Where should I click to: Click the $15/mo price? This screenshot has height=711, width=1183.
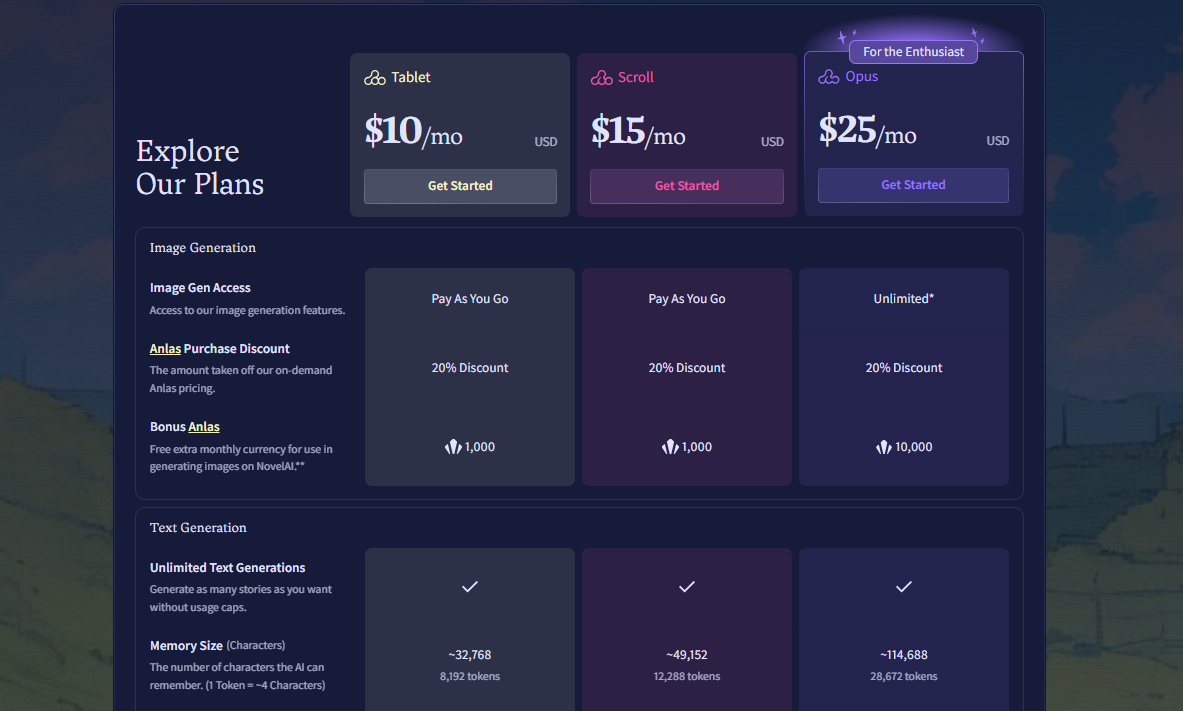click(x=638, y=131)
